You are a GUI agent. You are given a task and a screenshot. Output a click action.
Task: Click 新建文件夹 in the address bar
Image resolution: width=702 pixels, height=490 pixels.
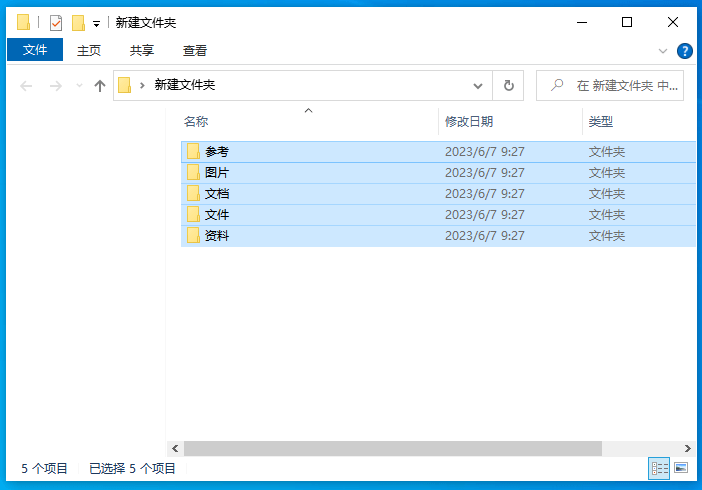(x=185, y=85)
